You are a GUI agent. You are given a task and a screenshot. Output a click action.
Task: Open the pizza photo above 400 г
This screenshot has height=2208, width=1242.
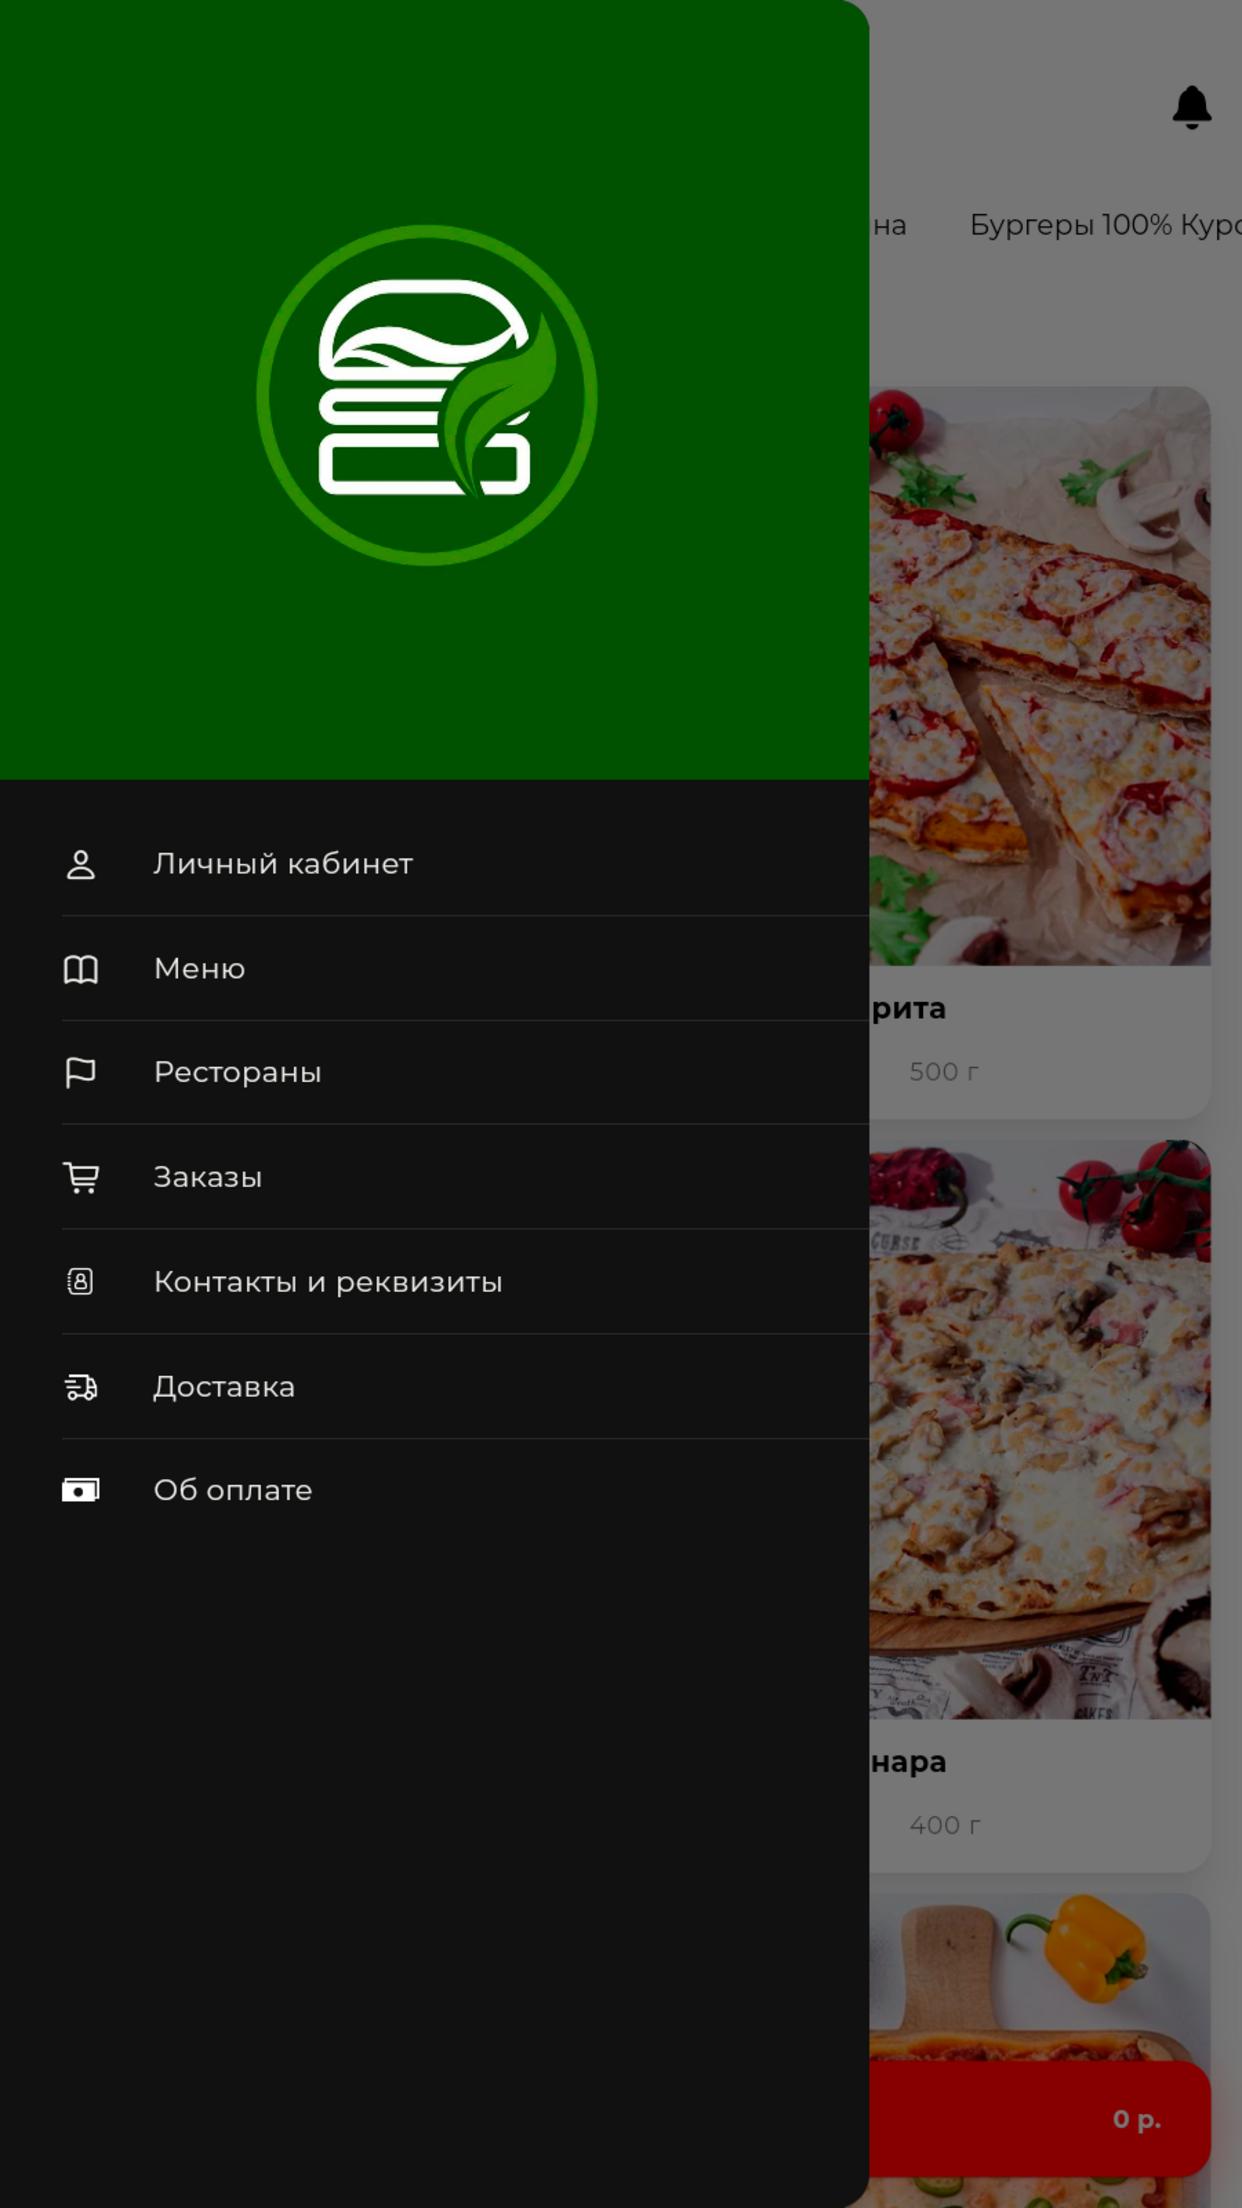[x=1040, y=1429]
